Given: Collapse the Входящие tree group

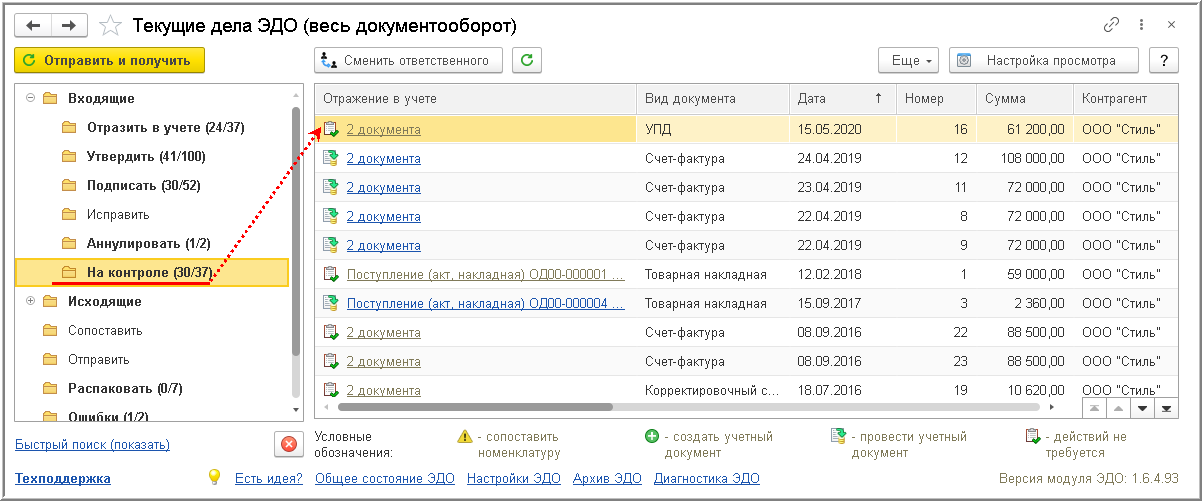Looking at the screenshot, I should (x=30, y=98).
